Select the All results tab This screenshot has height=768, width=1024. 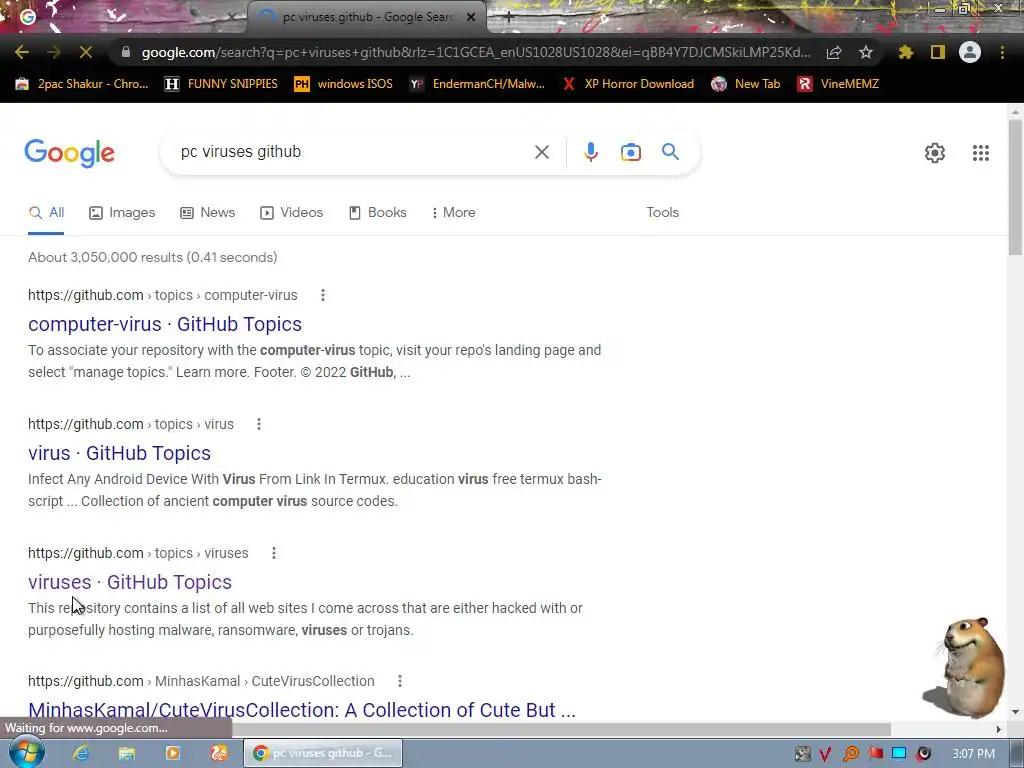[x=46, y=213]
